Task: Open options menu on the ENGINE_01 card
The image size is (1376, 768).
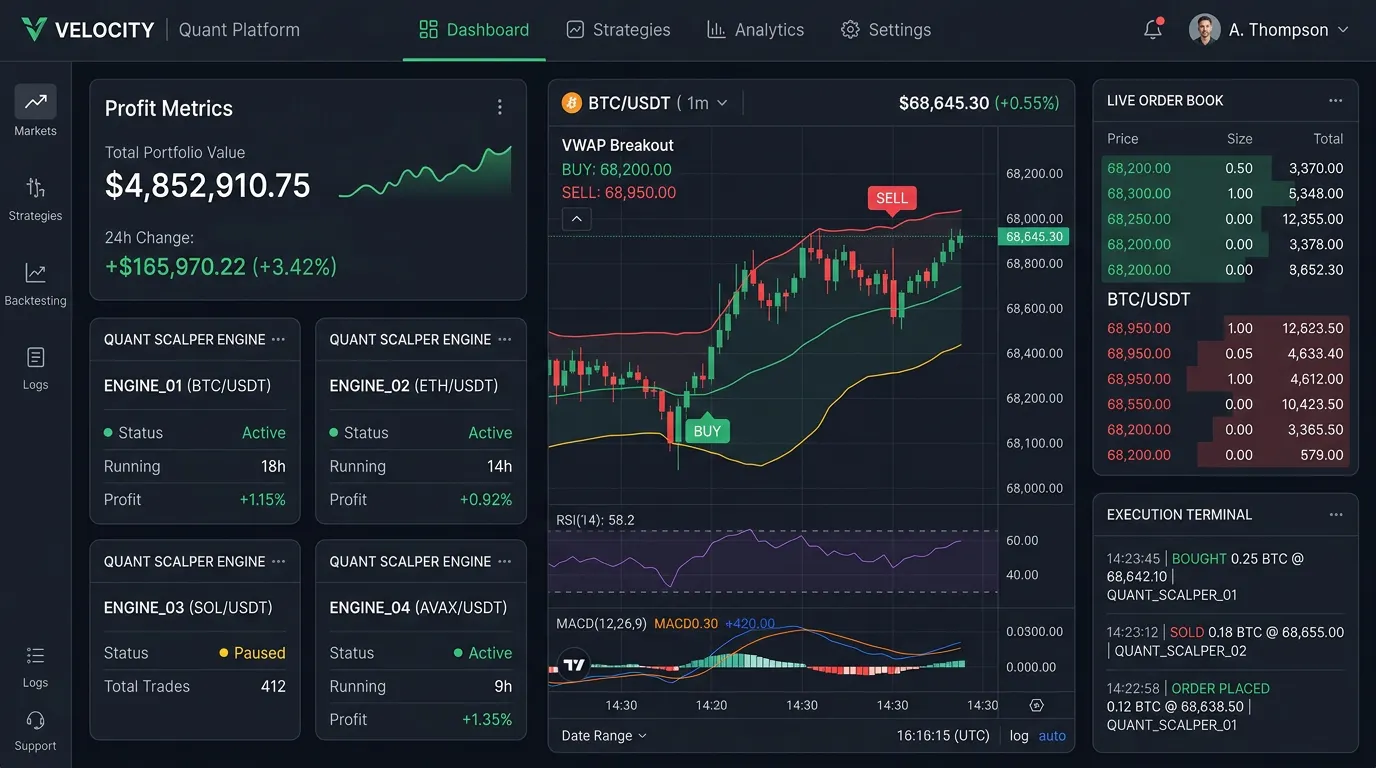Action: (x=279, y=339)
